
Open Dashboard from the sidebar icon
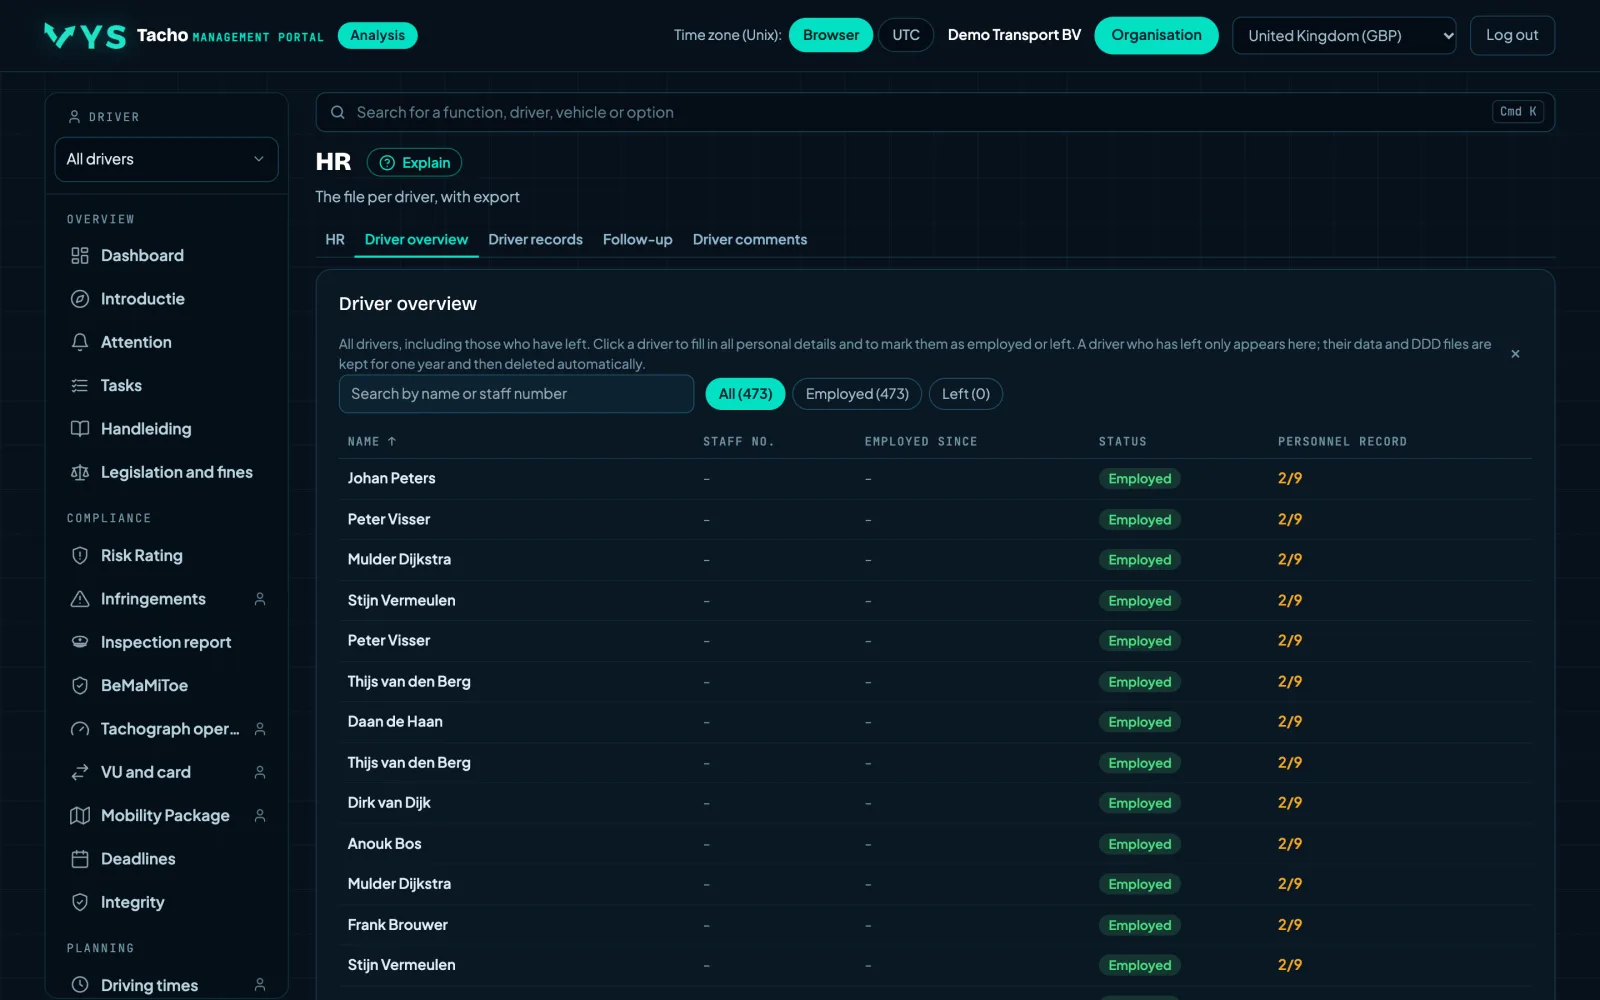(80, 256)
